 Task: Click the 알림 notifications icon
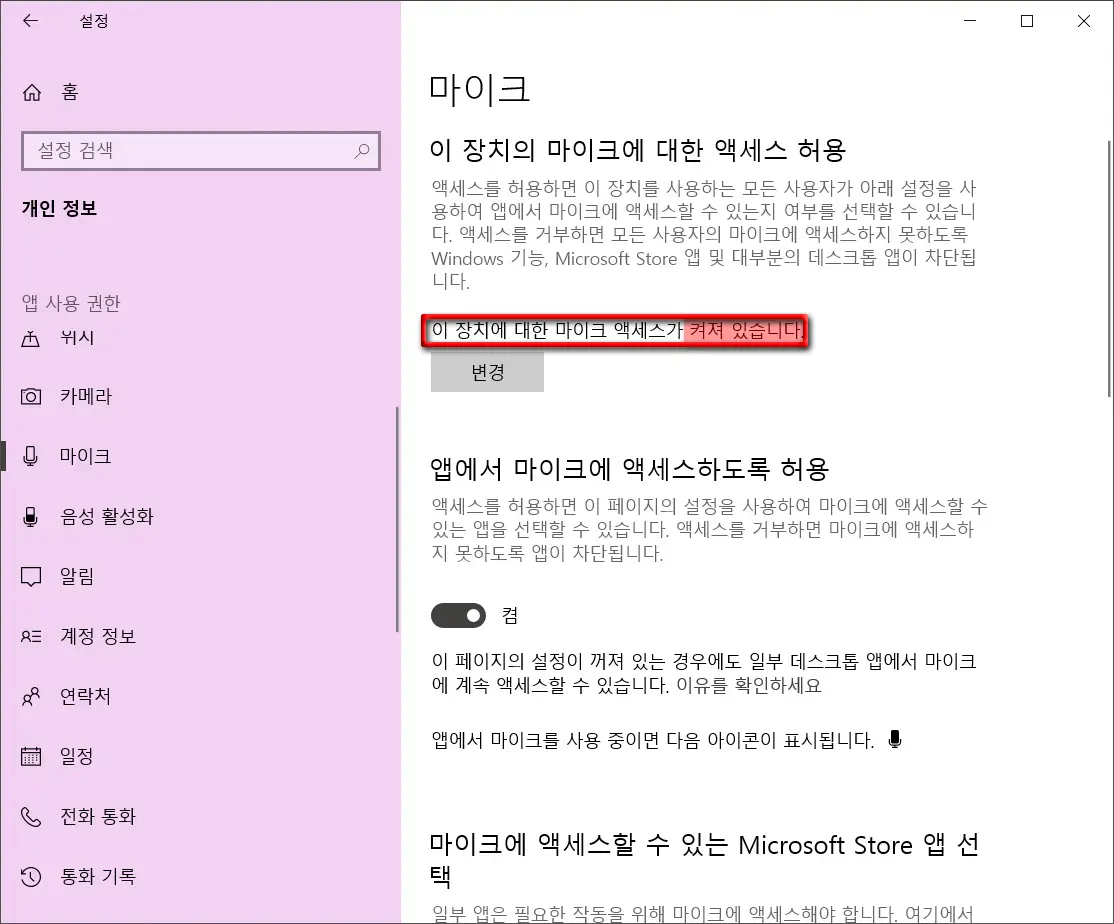(x=33, y=576)
